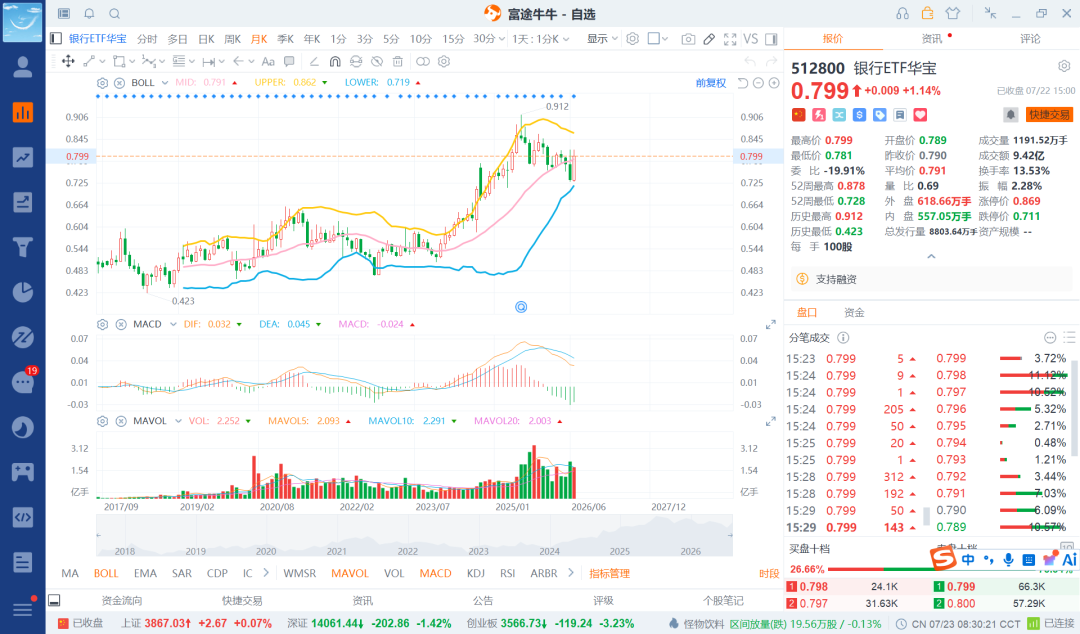Expand the MAVOL indicator dropdown

178,421
